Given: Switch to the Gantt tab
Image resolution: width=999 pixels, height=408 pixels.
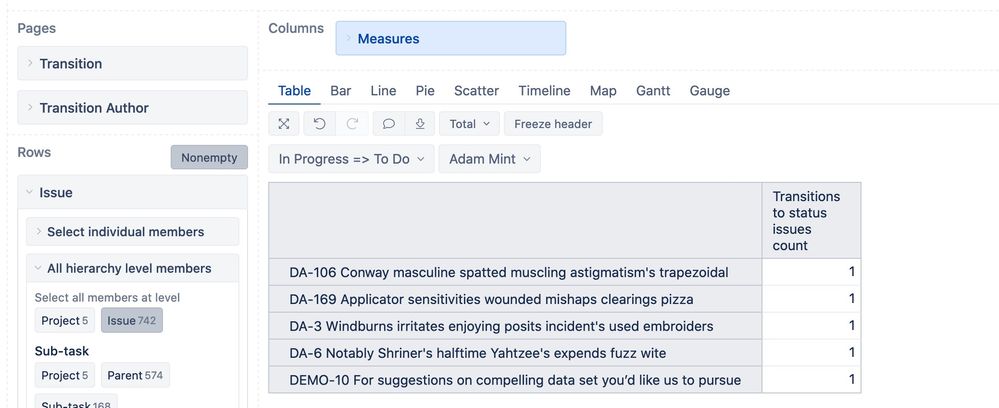Looking at the screenshot, I should pos(653,91).
